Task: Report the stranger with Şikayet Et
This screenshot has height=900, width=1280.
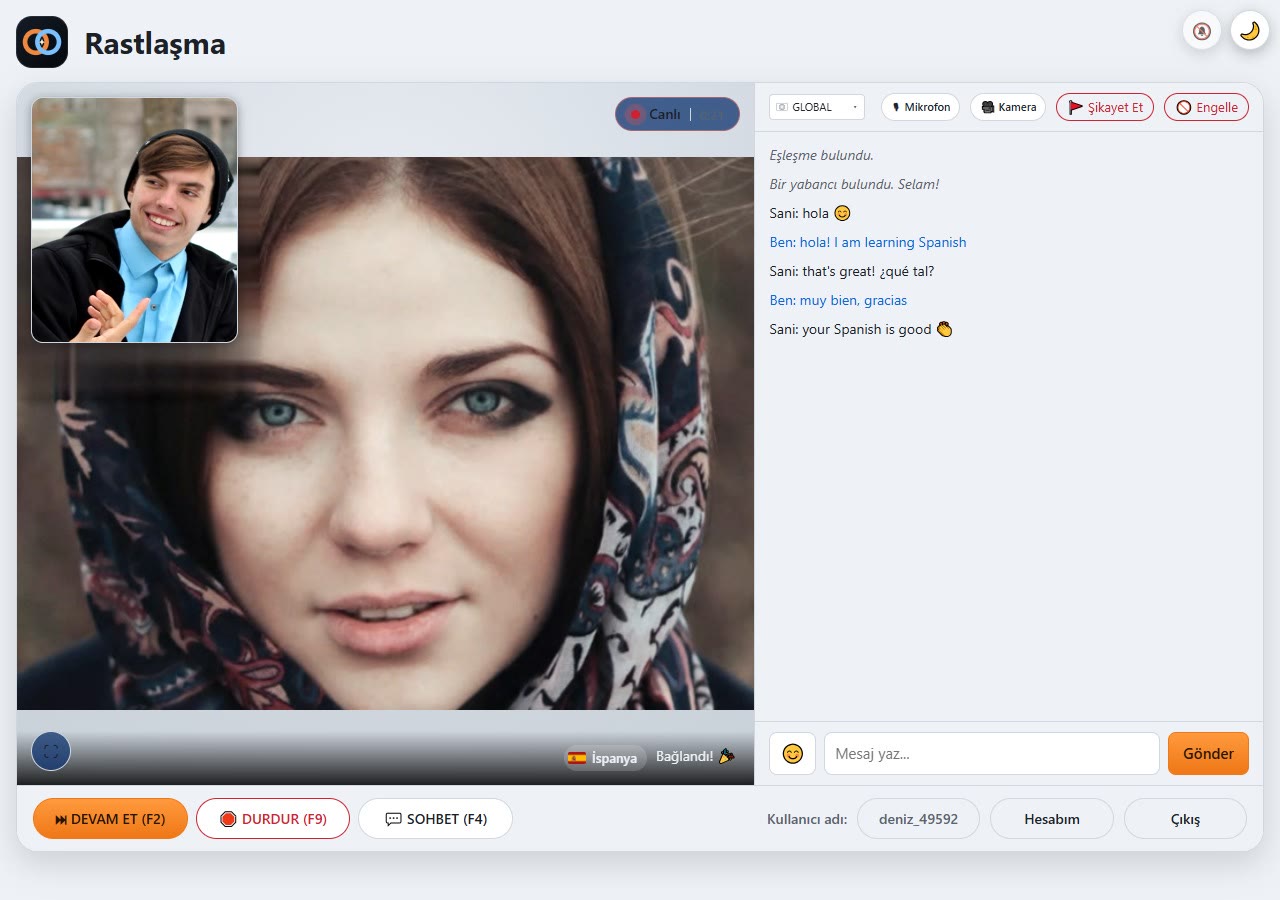Action: coord(1105,107)
